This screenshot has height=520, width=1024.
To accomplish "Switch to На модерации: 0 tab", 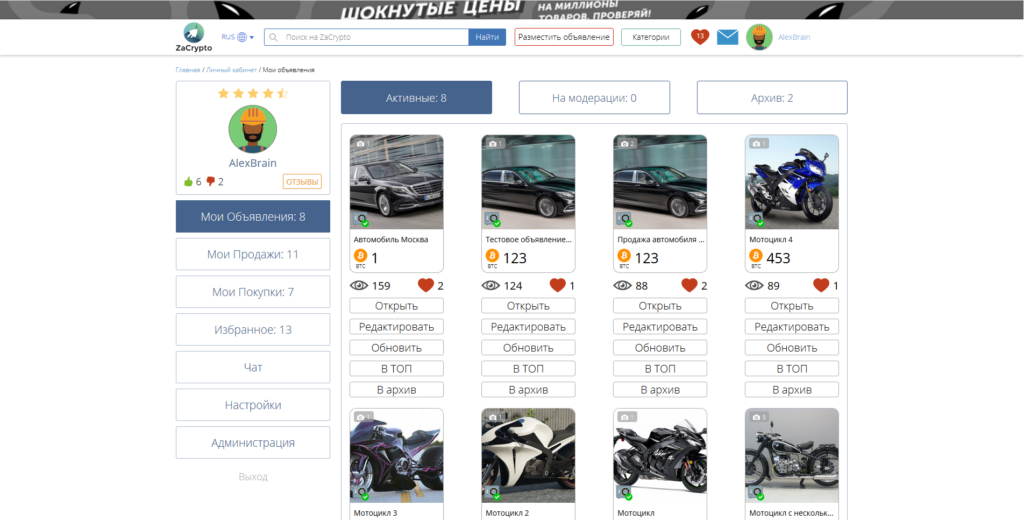I will (594, 98).
